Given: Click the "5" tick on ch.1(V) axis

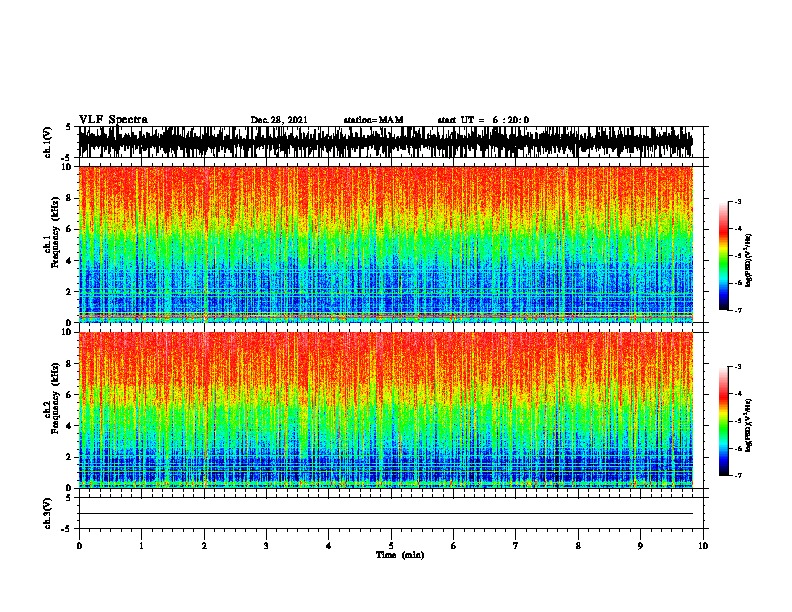Looking at the screenshot, I should click(x=69, y=127).
